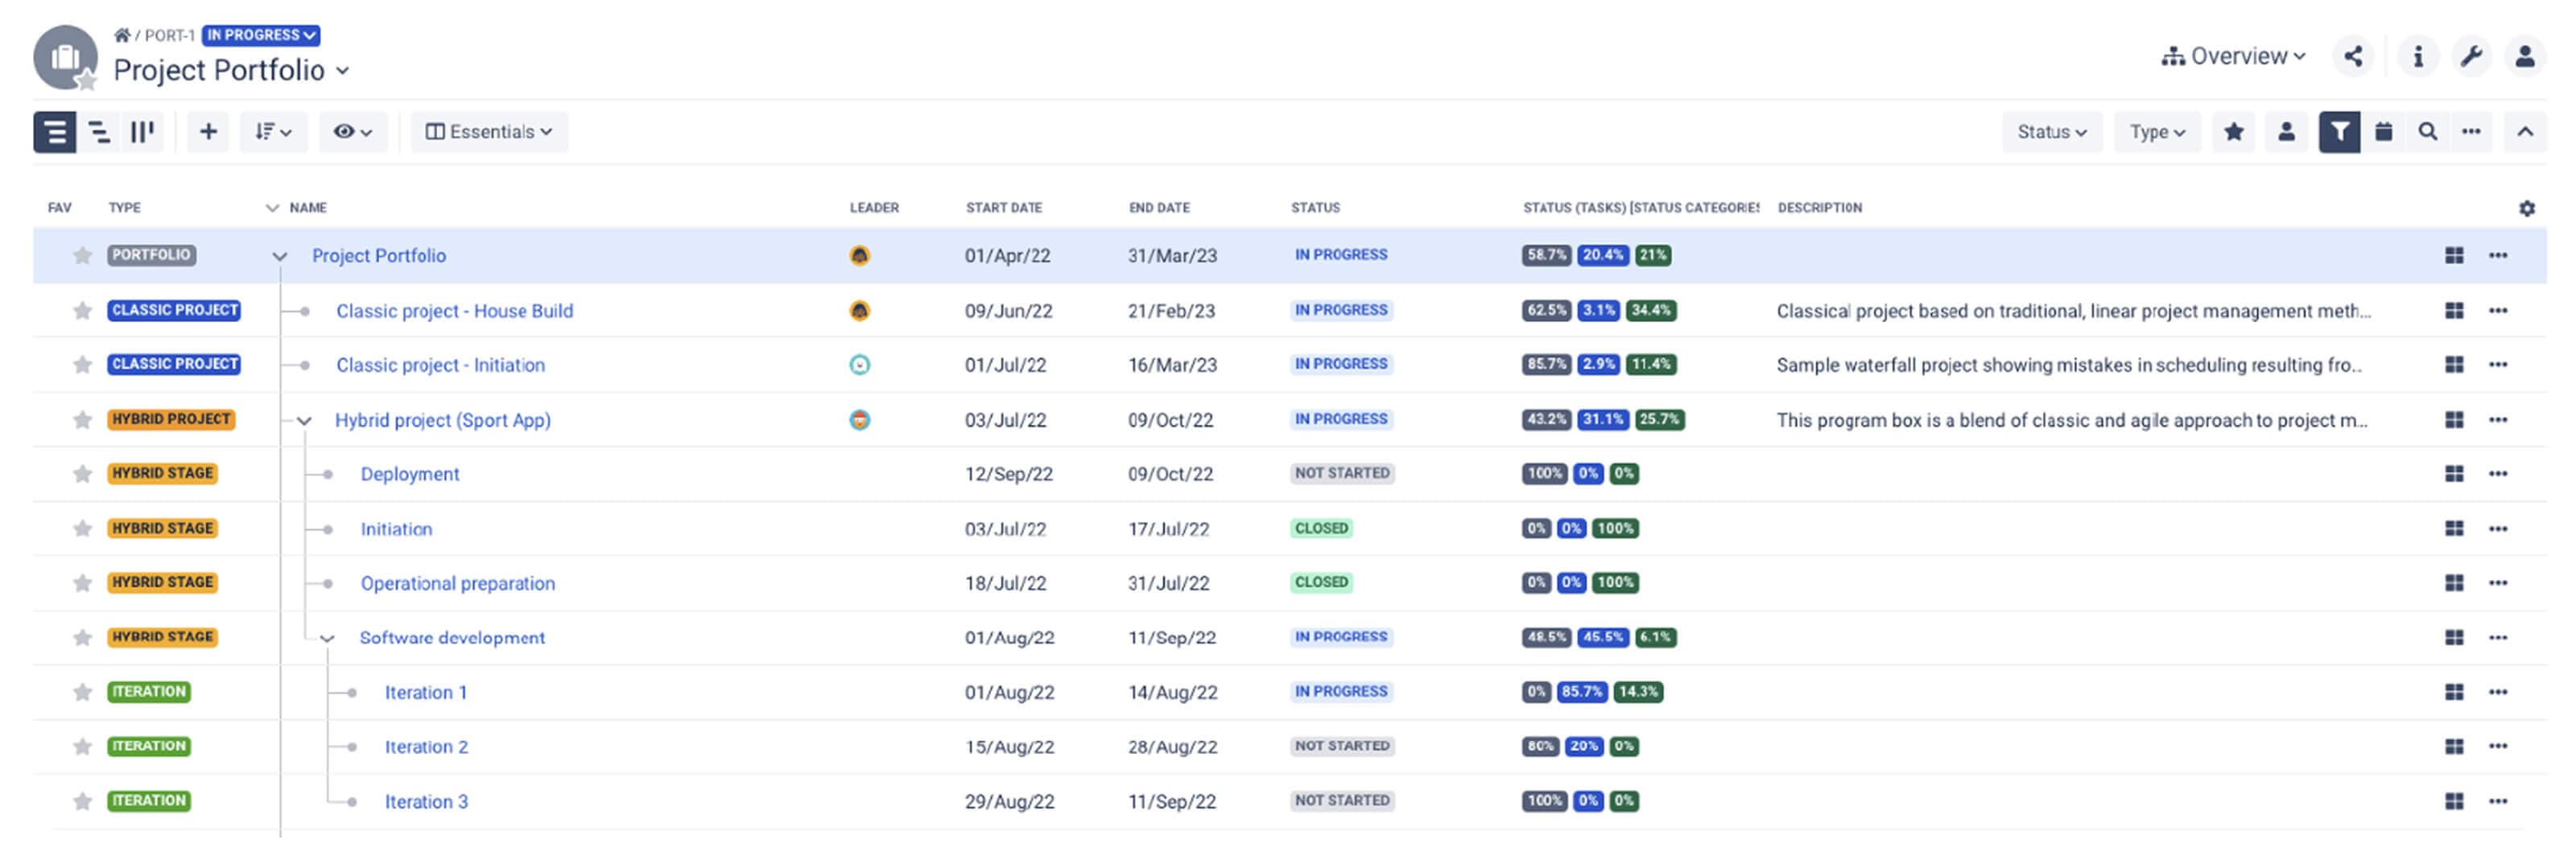Viewport: 2576px width, 857px height.
Task: Open the Operational preparation link
Action: pyautogui.click(x=458, y=583)
